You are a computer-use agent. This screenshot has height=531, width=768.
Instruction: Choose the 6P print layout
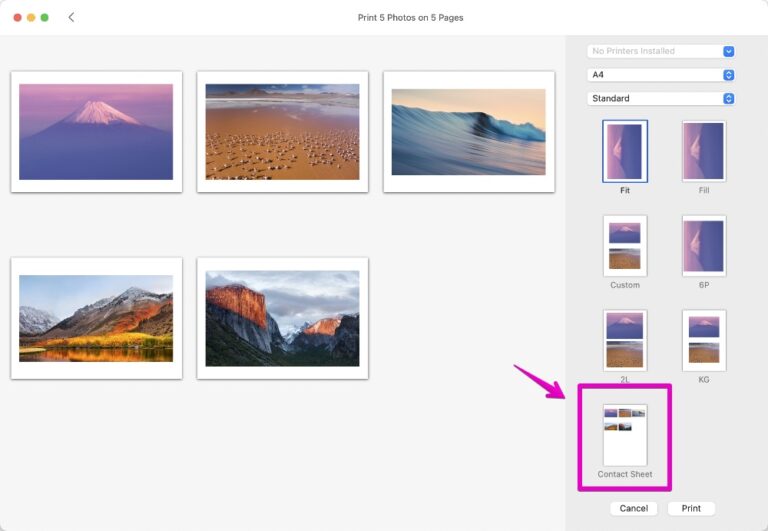(x=704, y=246)
